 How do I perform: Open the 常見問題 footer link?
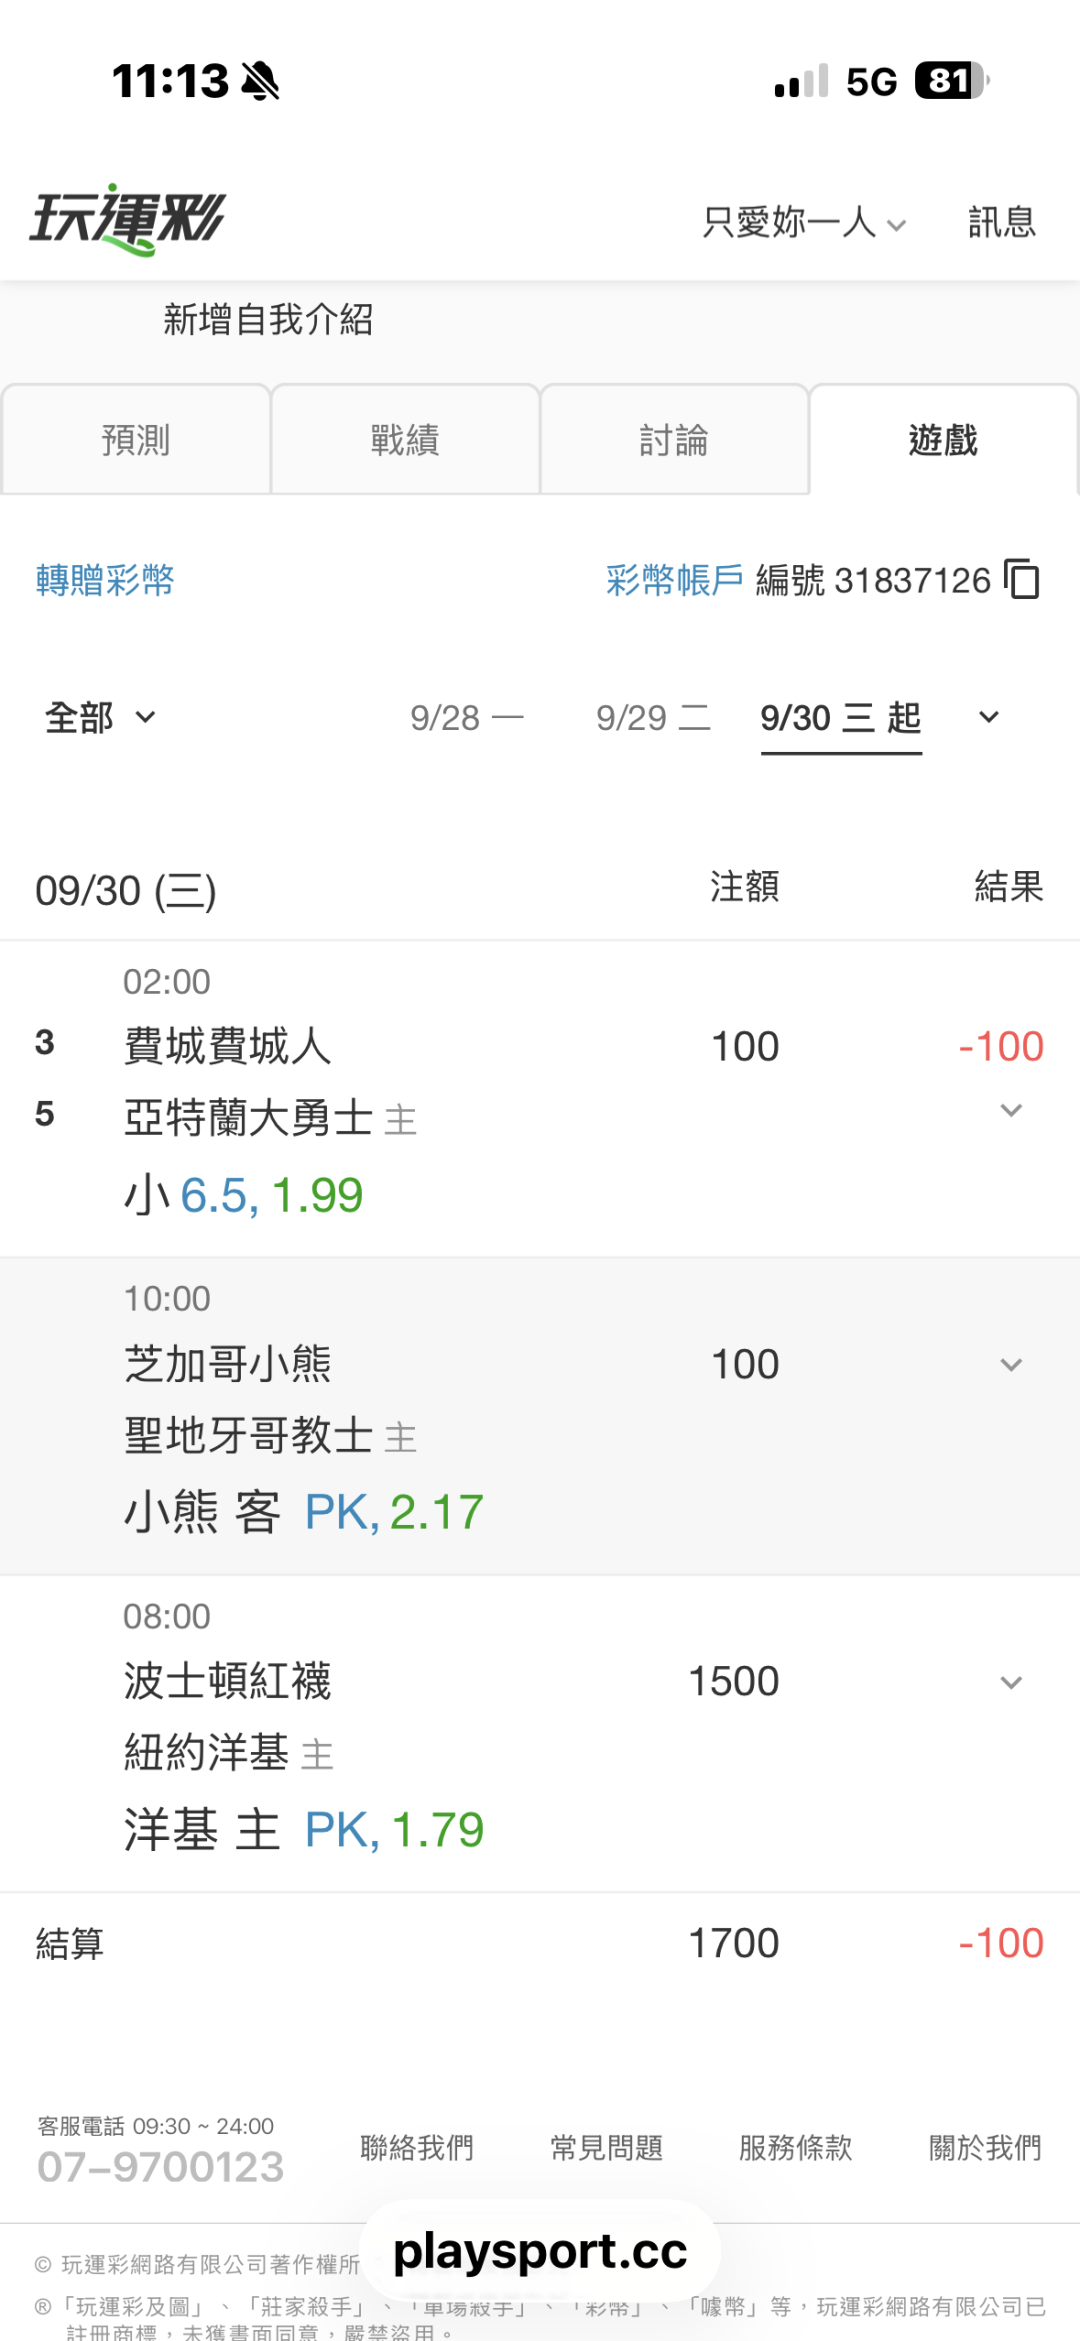point(606,2147)
